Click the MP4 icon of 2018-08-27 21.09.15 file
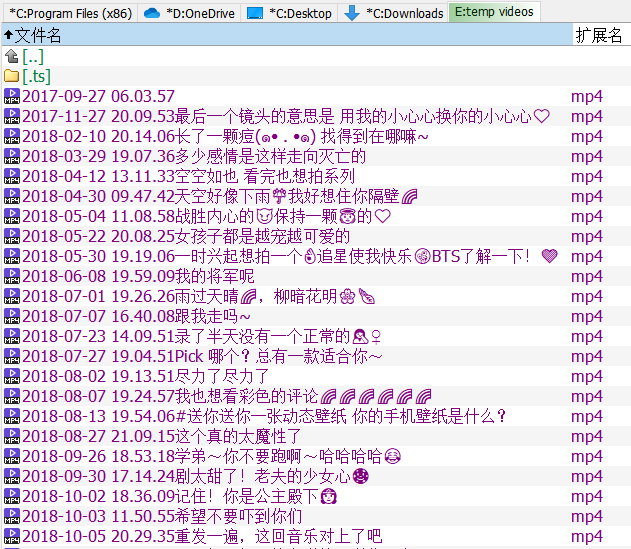This screenshot has height=549, width=631. [x=12, y=436]
